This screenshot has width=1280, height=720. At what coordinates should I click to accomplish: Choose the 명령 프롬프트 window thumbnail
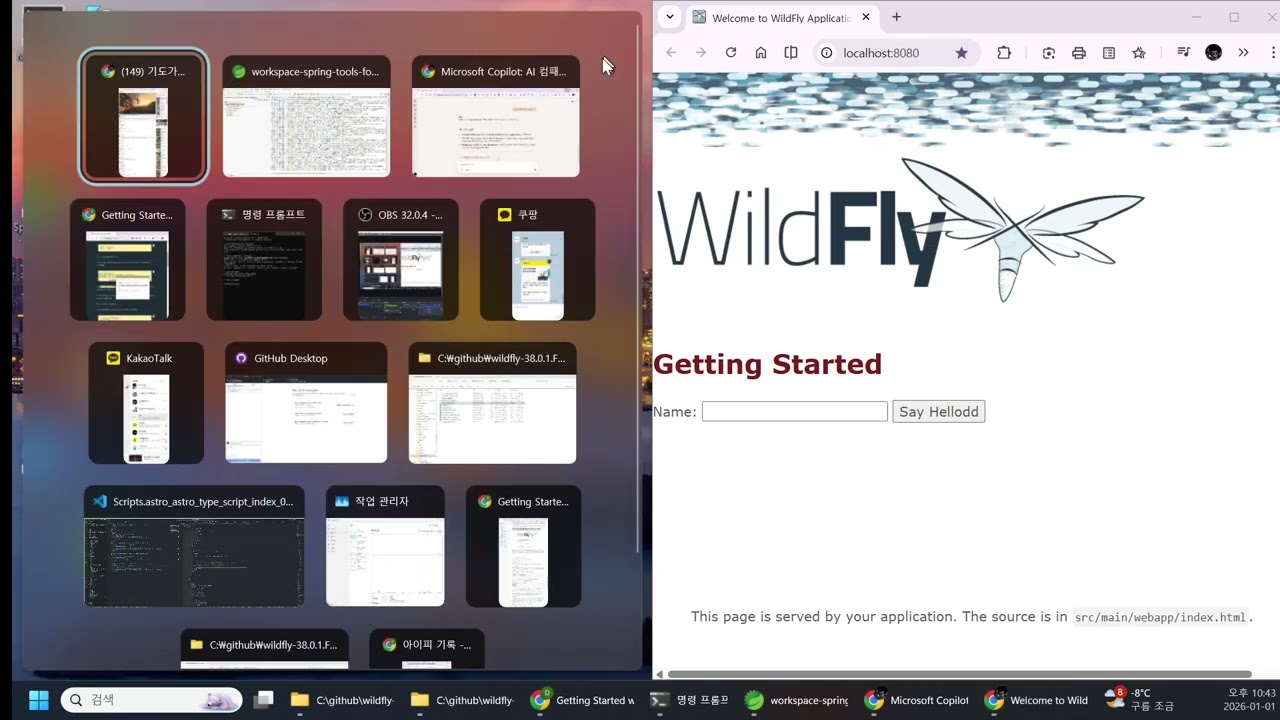pos(264,260)
